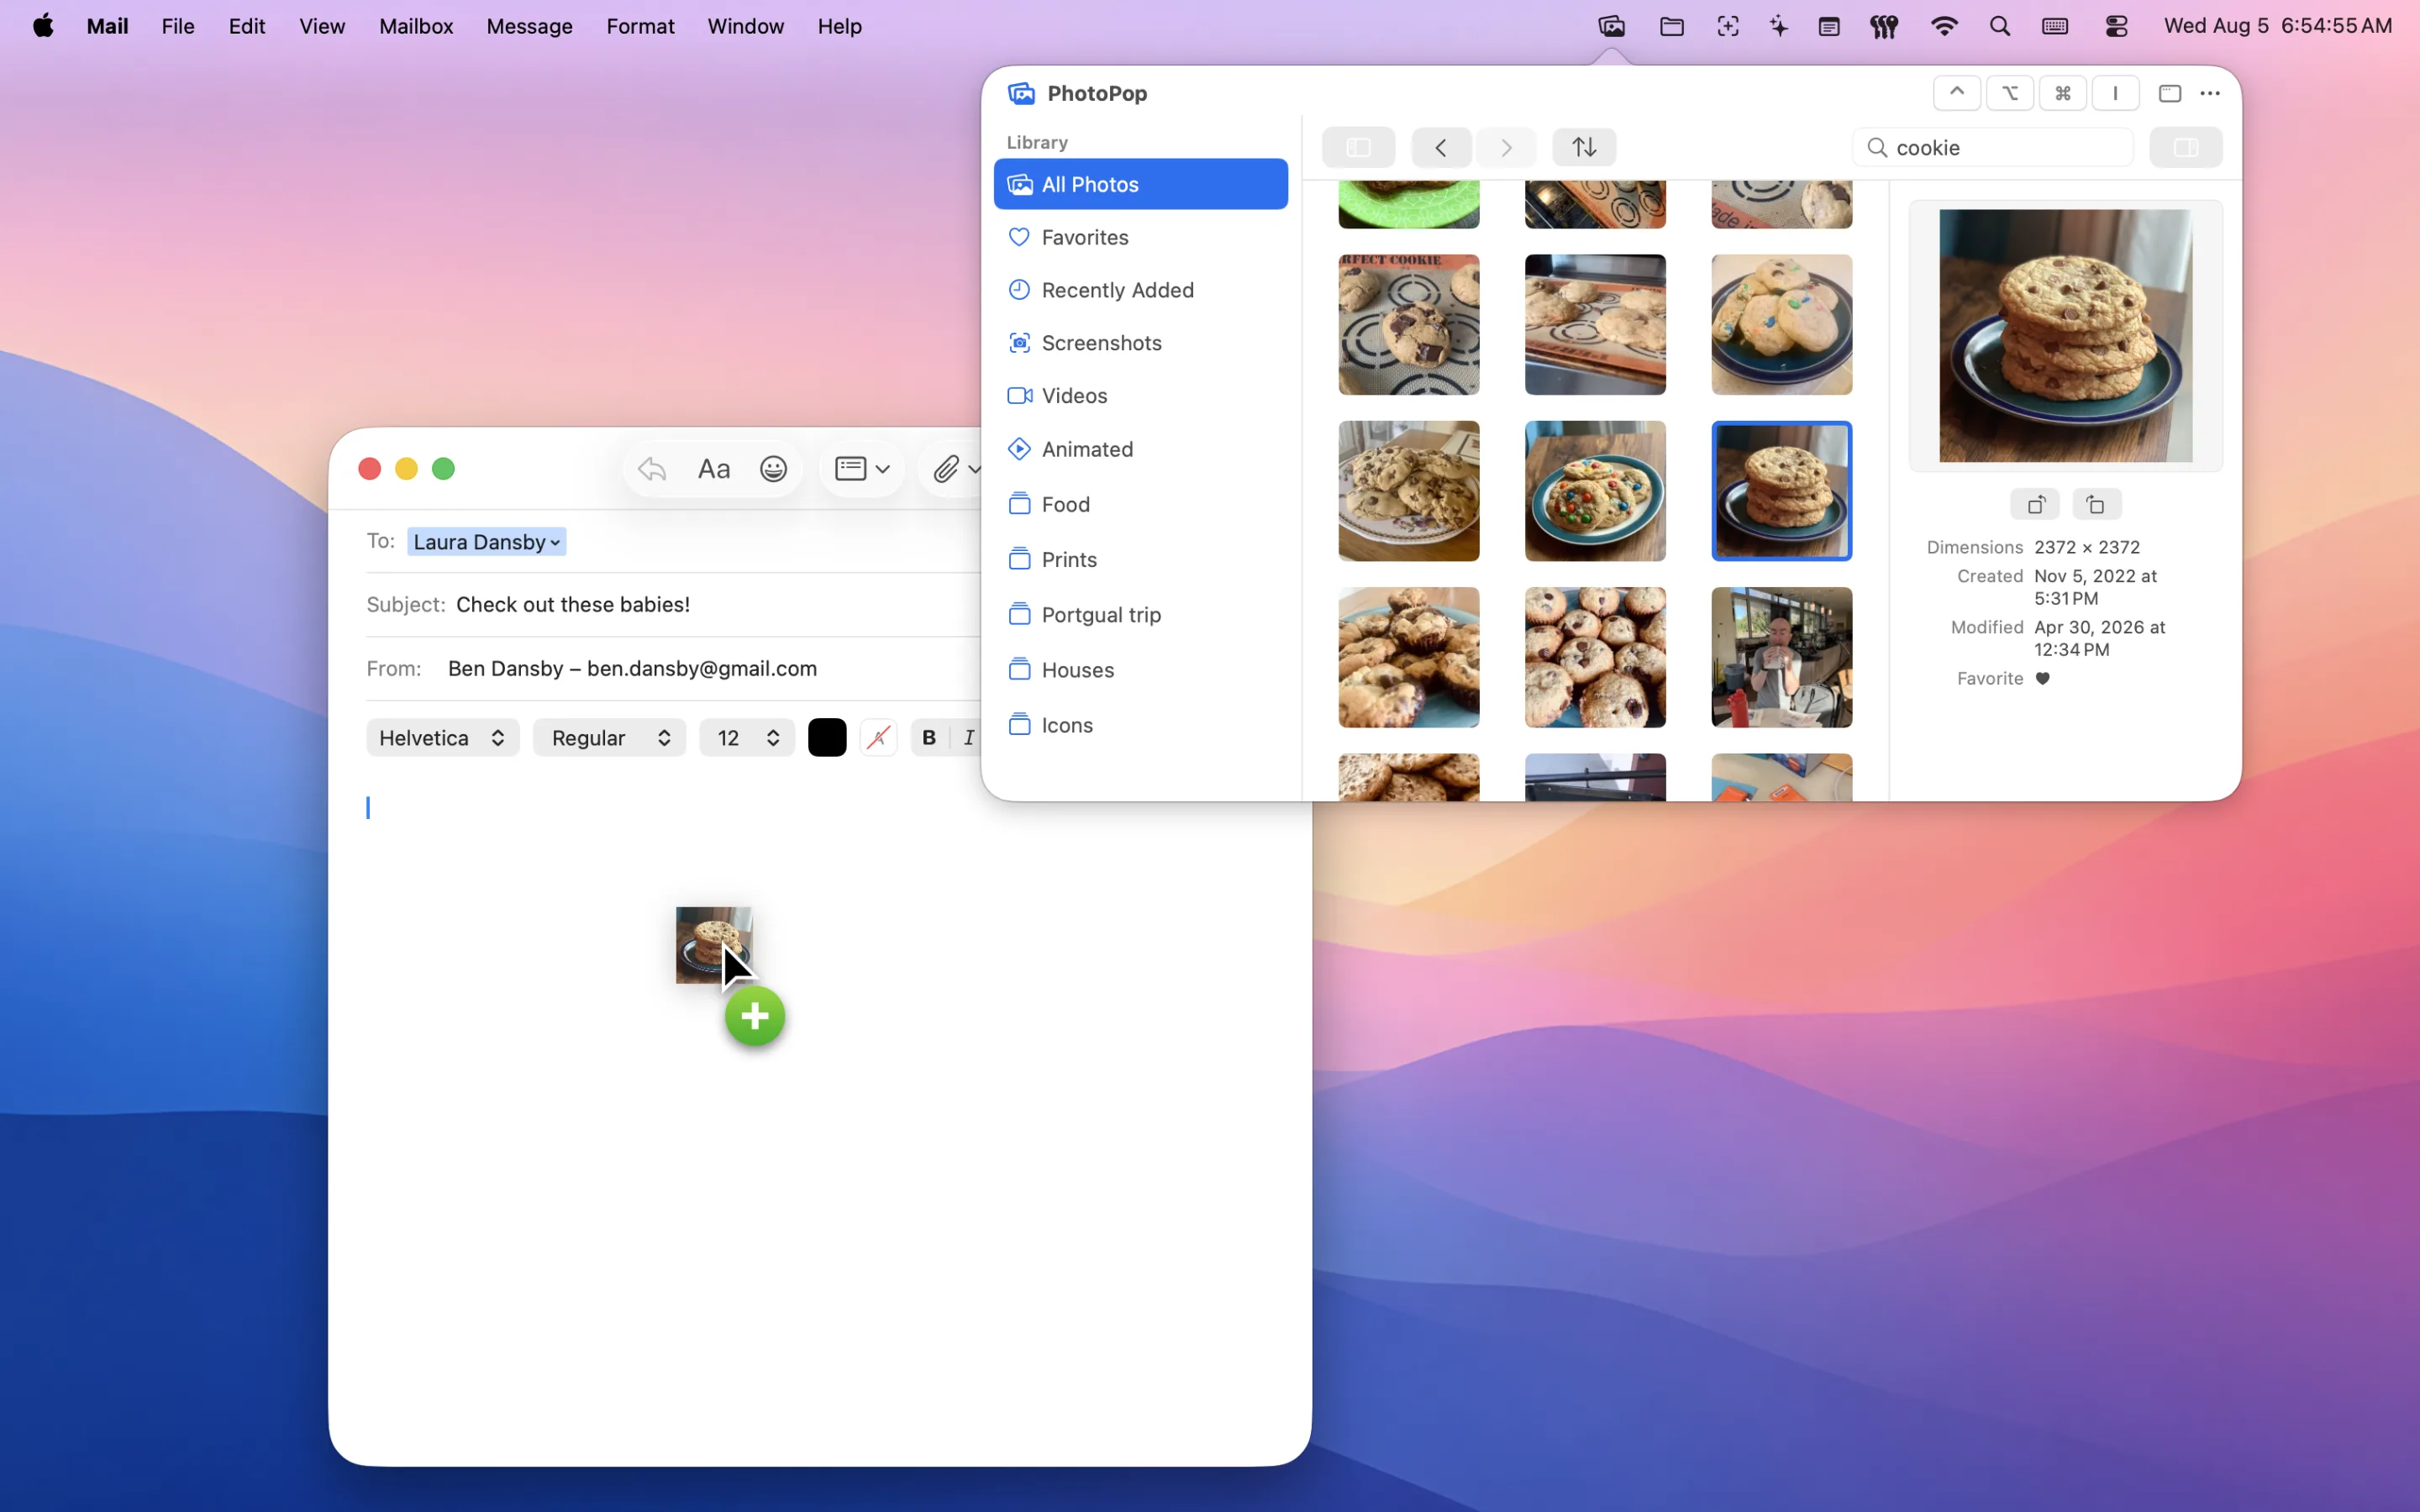Viewport: 2420px width, 1512px height.
Task: Open the Mailbox menu
Action: pyautogui.click(x=415, y=27)
